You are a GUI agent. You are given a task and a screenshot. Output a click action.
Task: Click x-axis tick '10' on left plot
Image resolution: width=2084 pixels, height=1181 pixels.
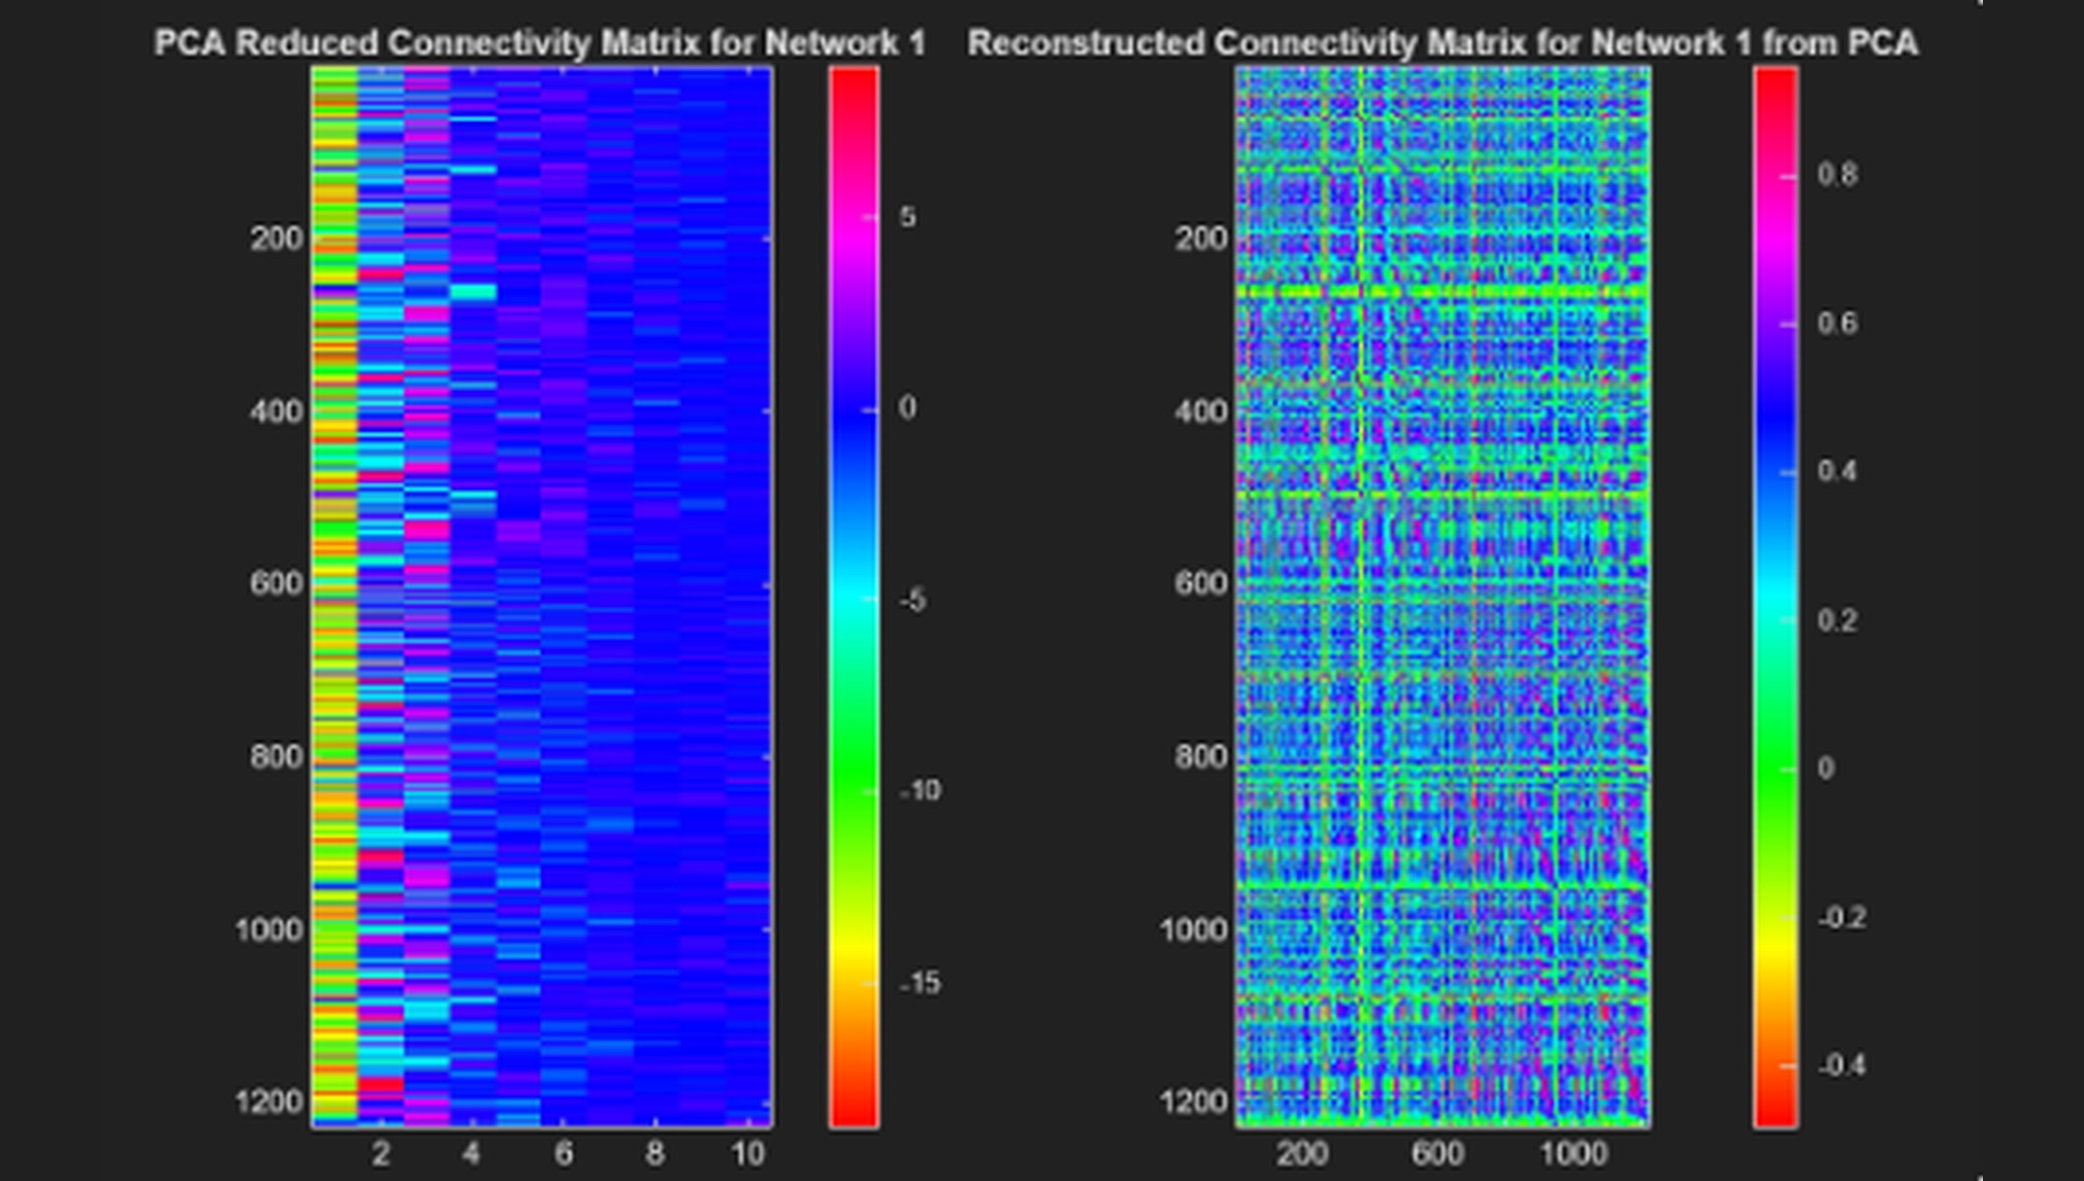748,1154
